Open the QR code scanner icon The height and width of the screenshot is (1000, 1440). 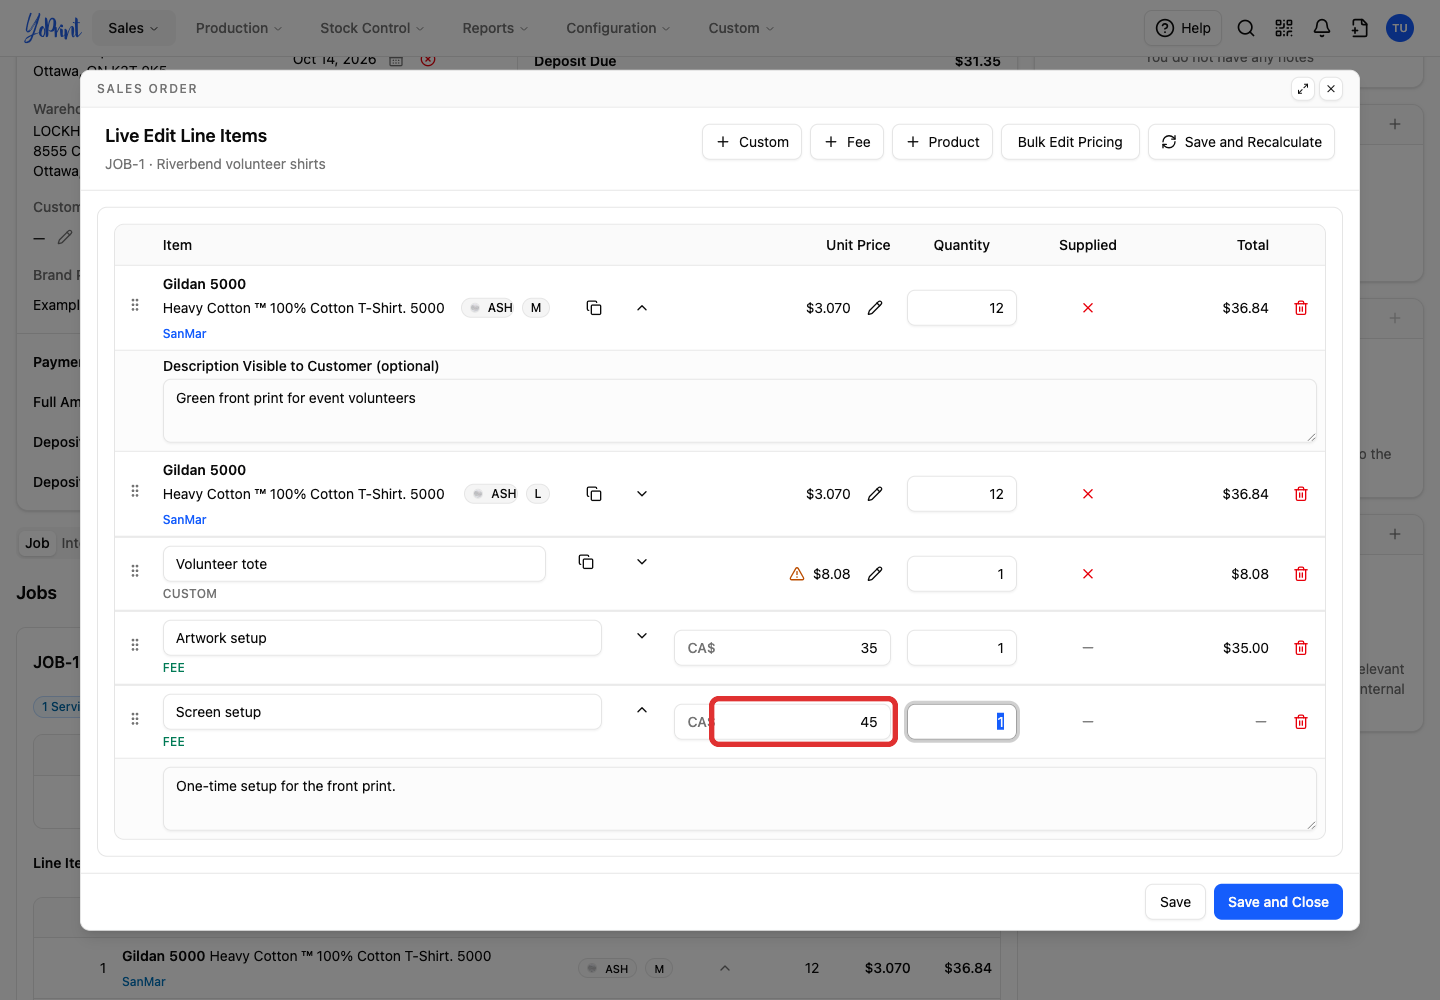(1284, 28)
